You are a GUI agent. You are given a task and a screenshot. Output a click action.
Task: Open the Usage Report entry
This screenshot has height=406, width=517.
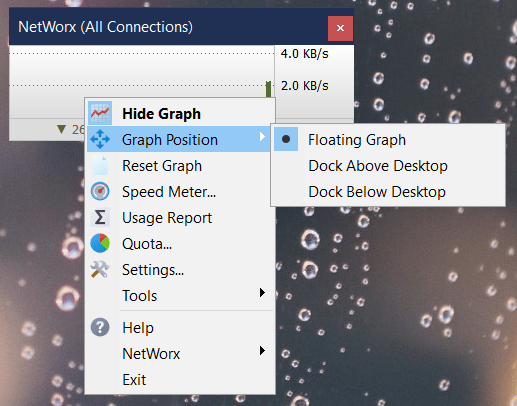(x=180, y=217)
